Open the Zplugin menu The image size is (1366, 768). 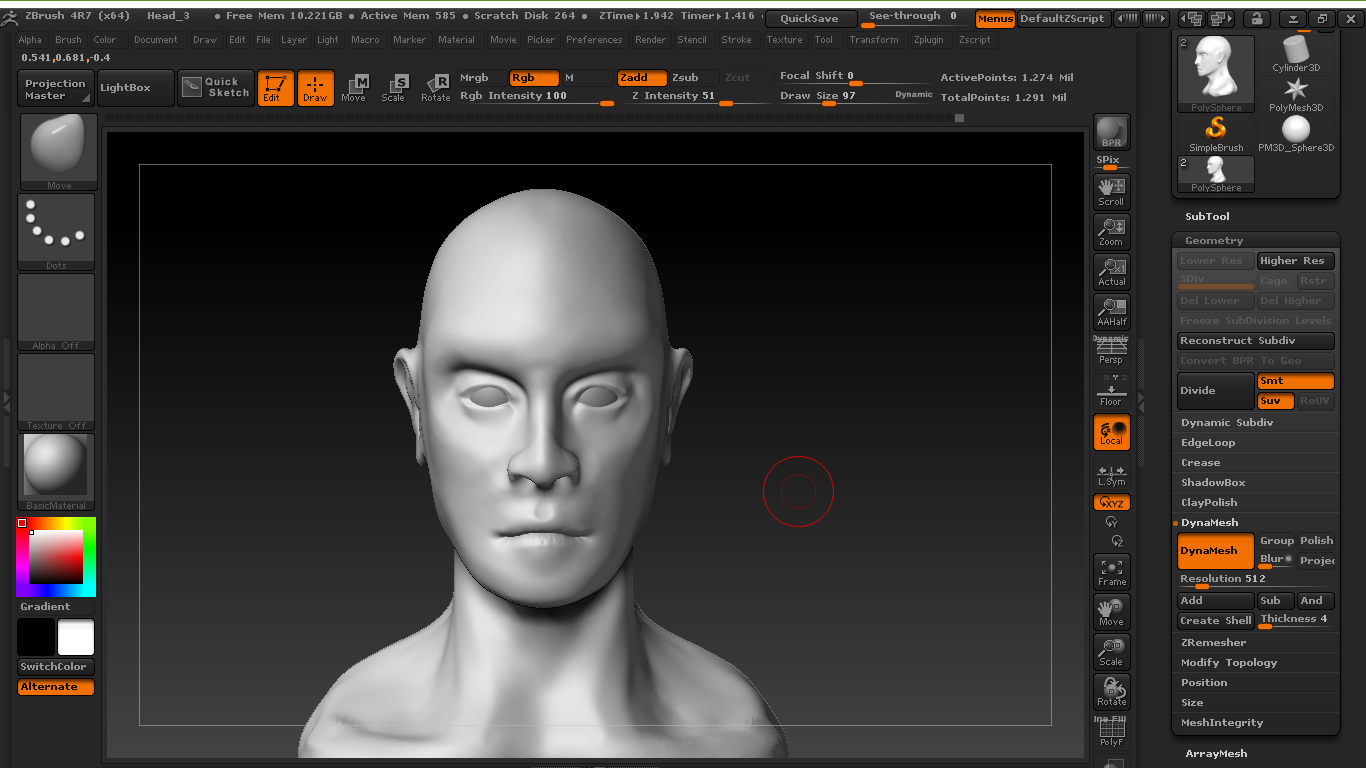pyautogui.click(x=928, y=40)
